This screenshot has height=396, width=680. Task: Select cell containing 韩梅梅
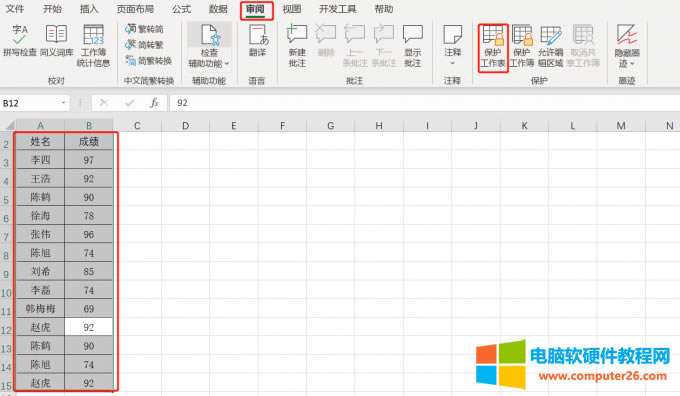[x=40, y=309]
